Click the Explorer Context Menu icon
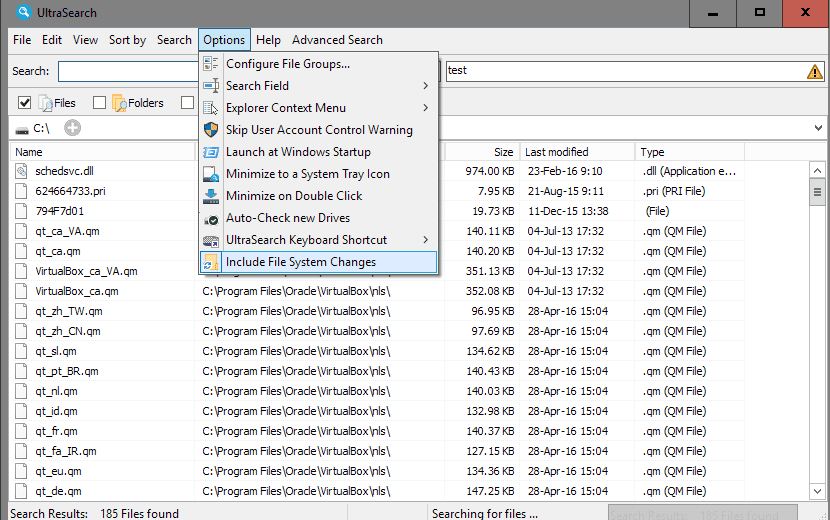830x520 pixels. 211,108
